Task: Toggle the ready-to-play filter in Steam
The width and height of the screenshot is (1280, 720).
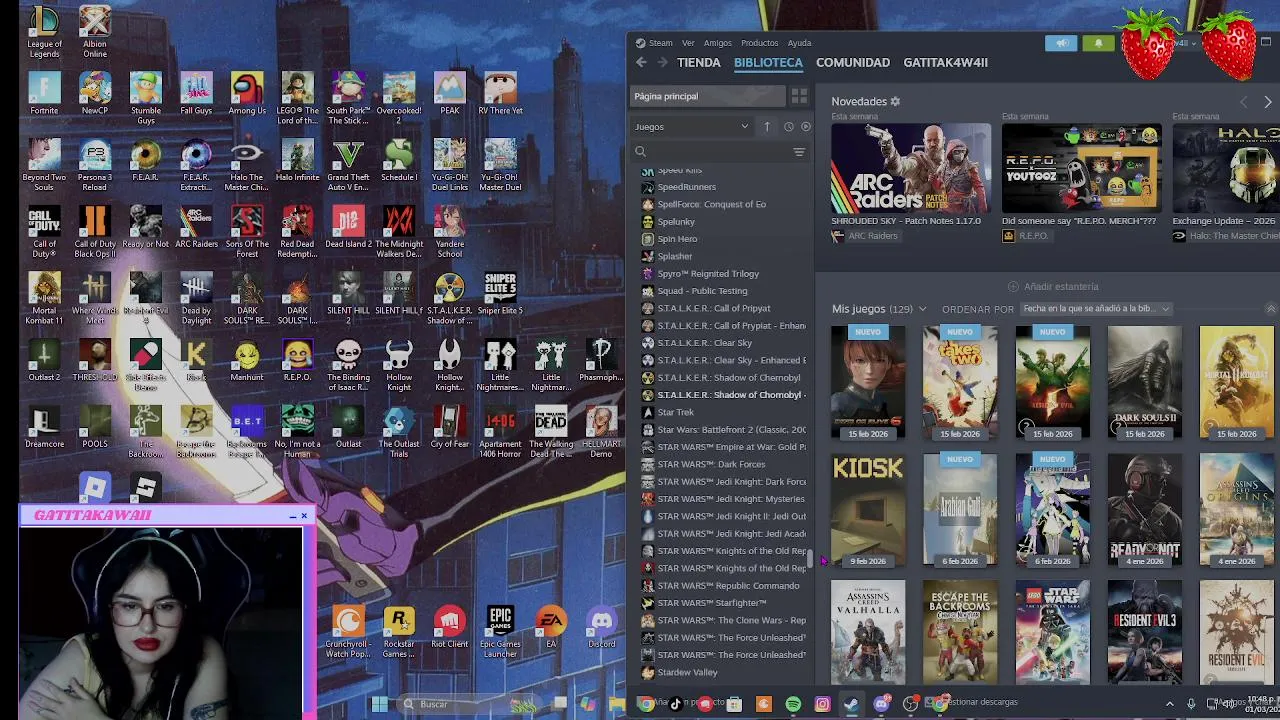Action: pos(805,127)
